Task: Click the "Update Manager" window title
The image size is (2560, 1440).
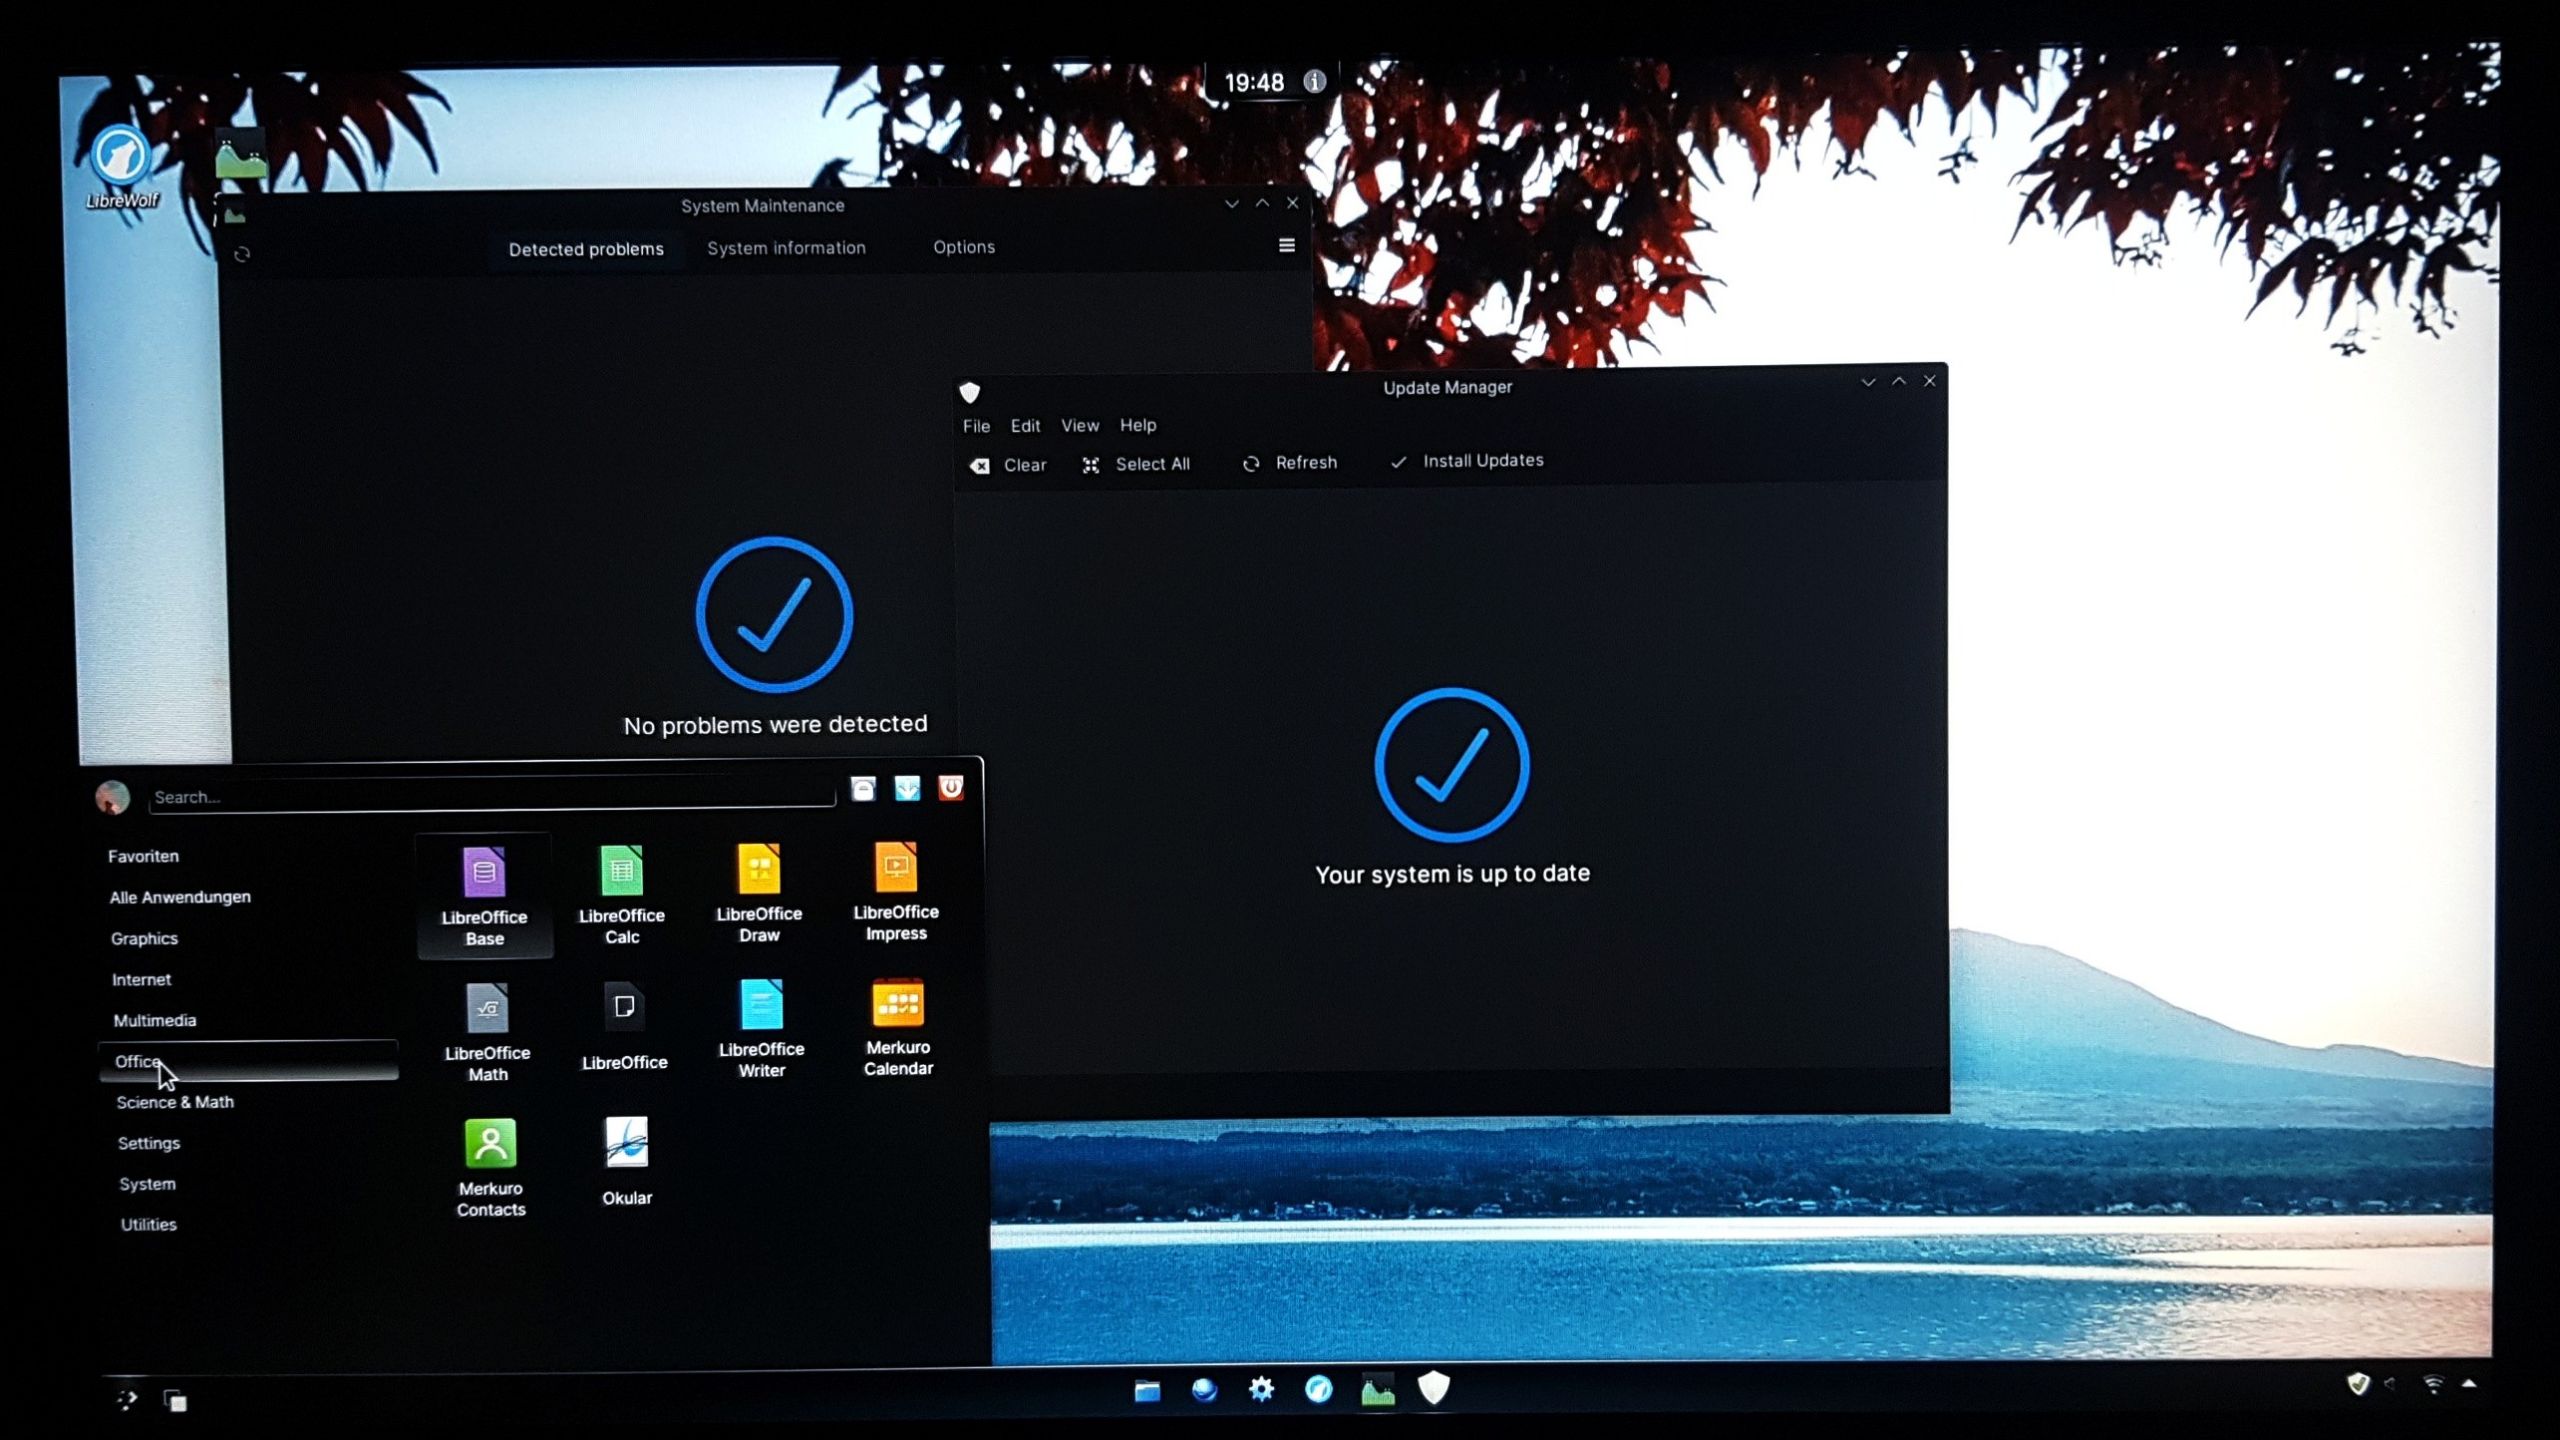Action: (x=1447, y=388)
